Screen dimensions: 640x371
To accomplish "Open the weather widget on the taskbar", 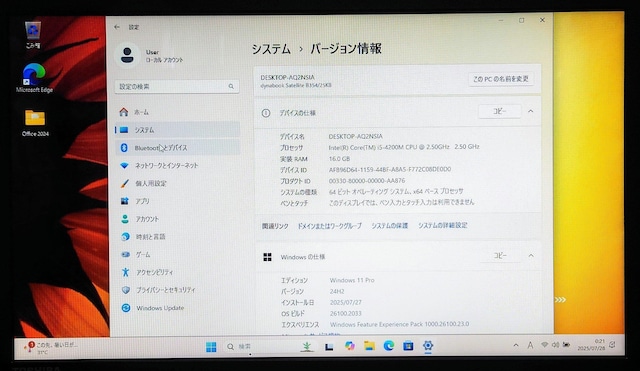I will pos(51,347).
